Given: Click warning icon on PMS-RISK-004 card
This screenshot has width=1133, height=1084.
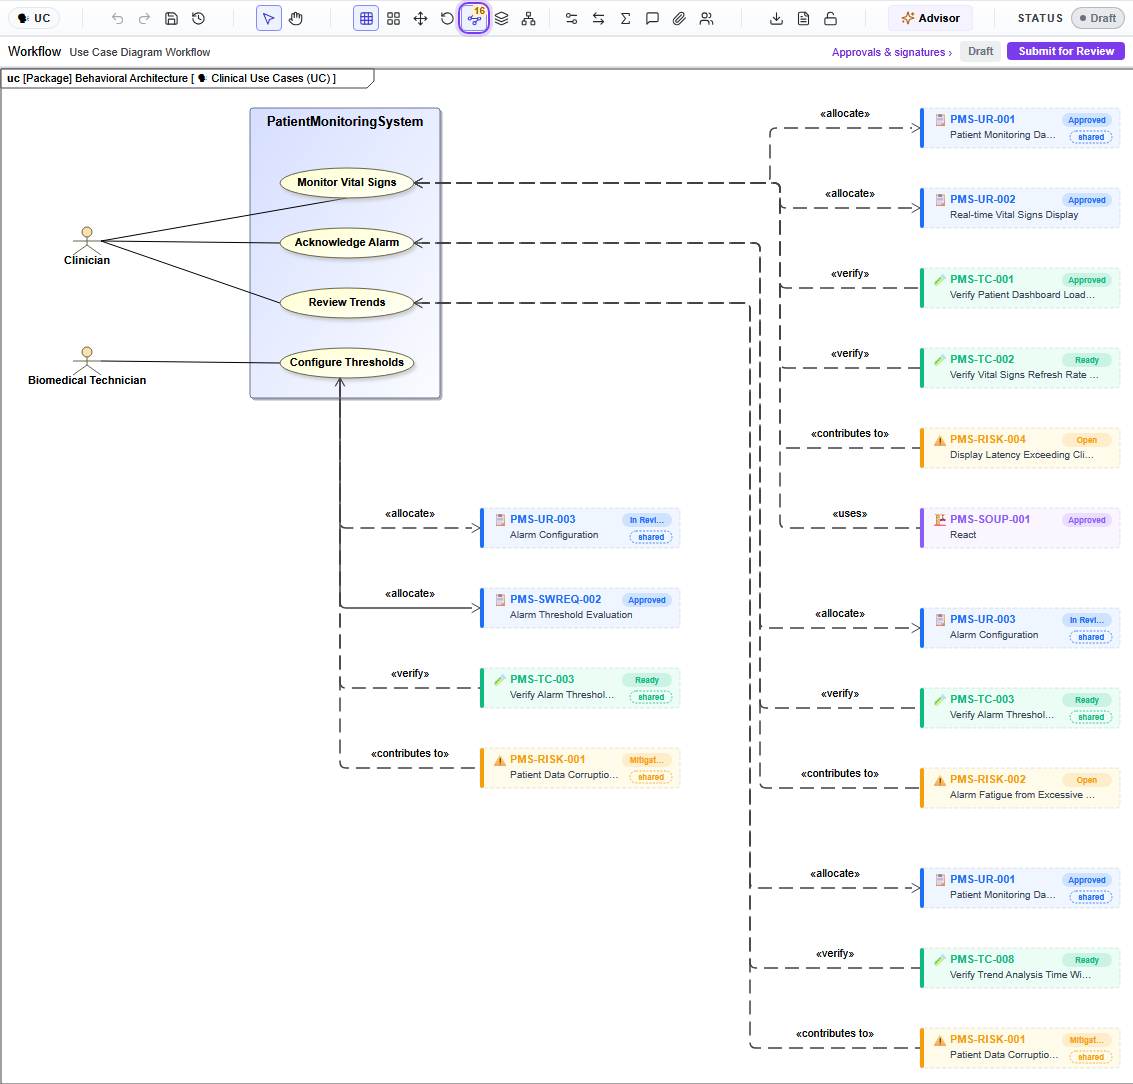Looking at the screenshot, I should click(x=940, y=440).
